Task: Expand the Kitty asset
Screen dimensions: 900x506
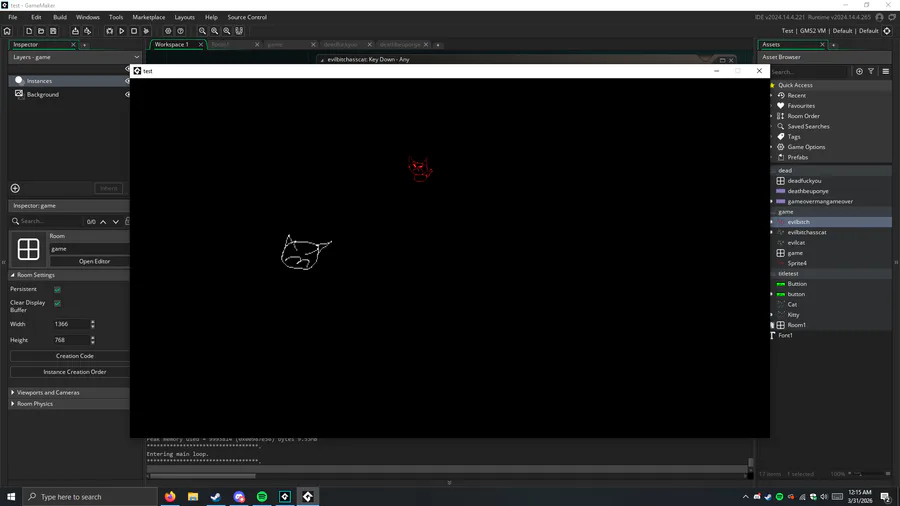Action: [x=772, y=315]
